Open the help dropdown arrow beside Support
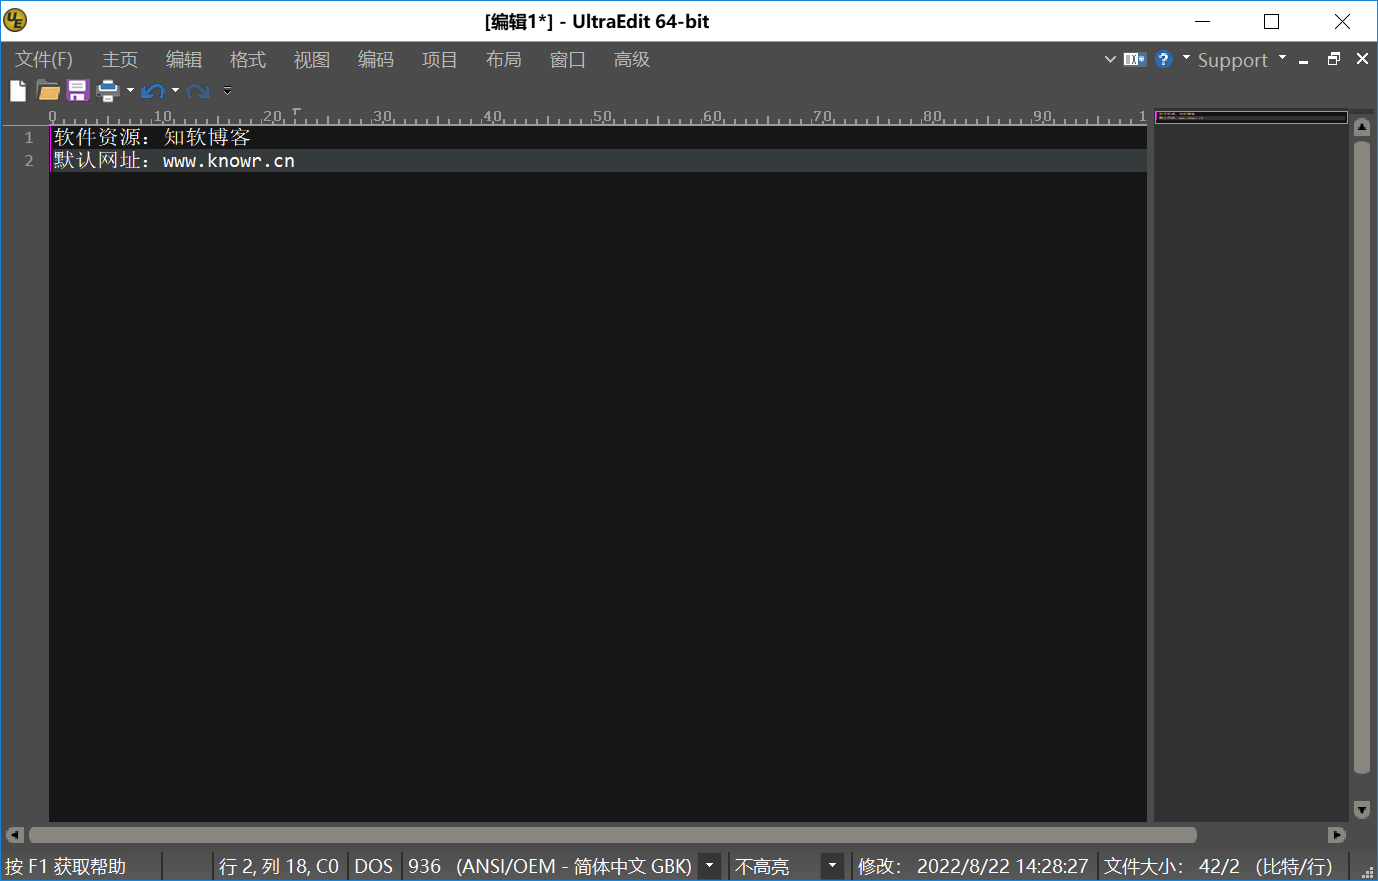 [1186, 58]
